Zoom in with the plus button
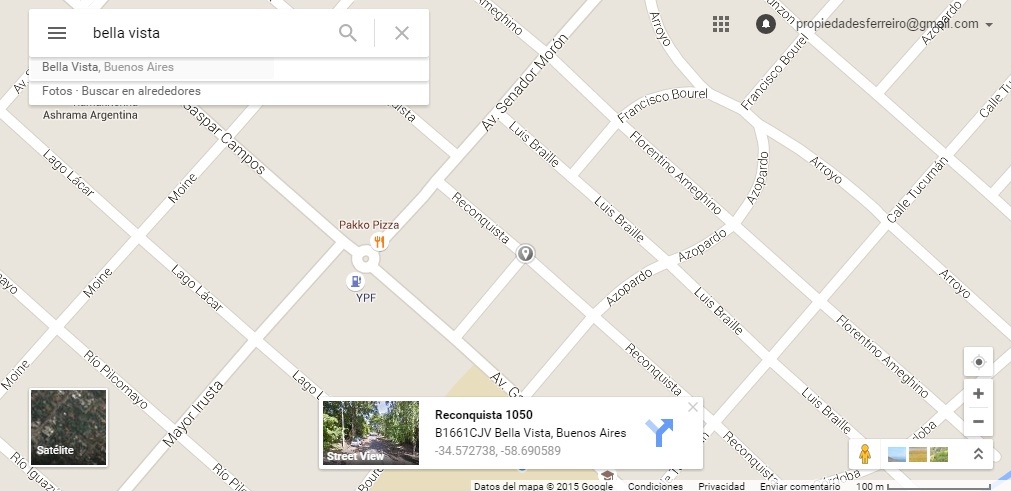Image resolution: width=1011 pixels, height=491 pixels. tap(978, 394)
